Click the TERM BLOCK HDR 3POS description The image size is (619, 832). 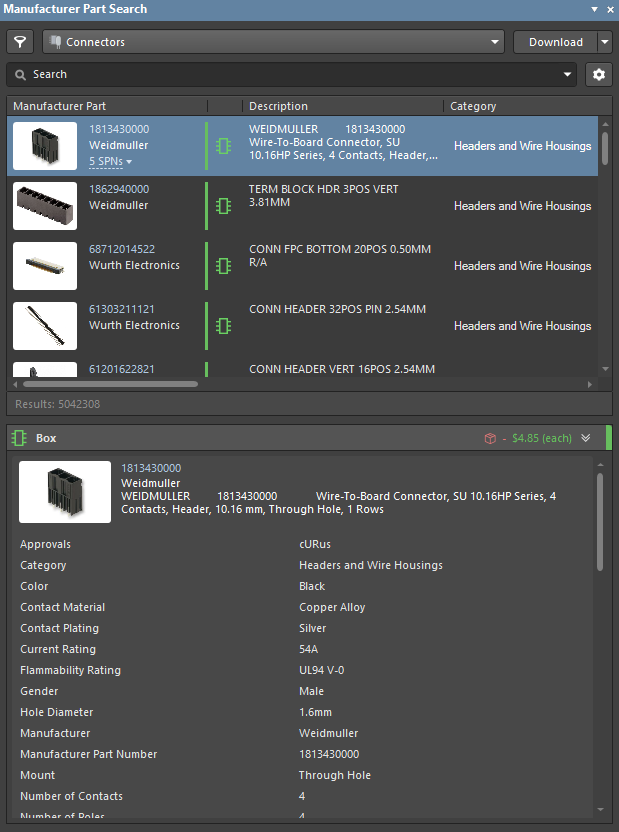324,196
